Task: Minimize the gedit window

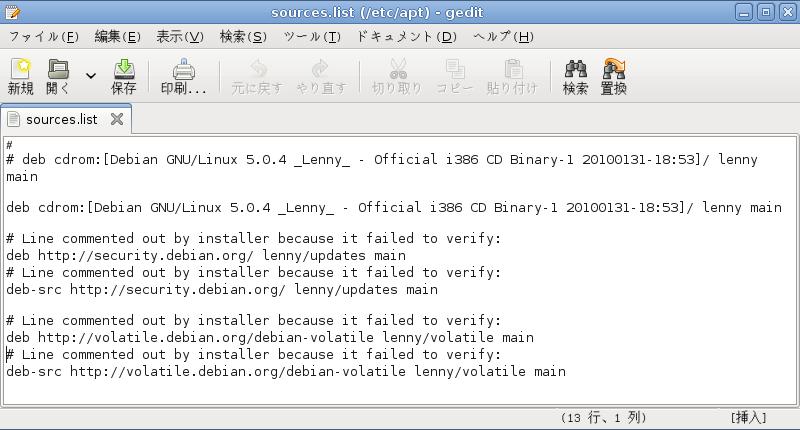Action: click(744, 12)
